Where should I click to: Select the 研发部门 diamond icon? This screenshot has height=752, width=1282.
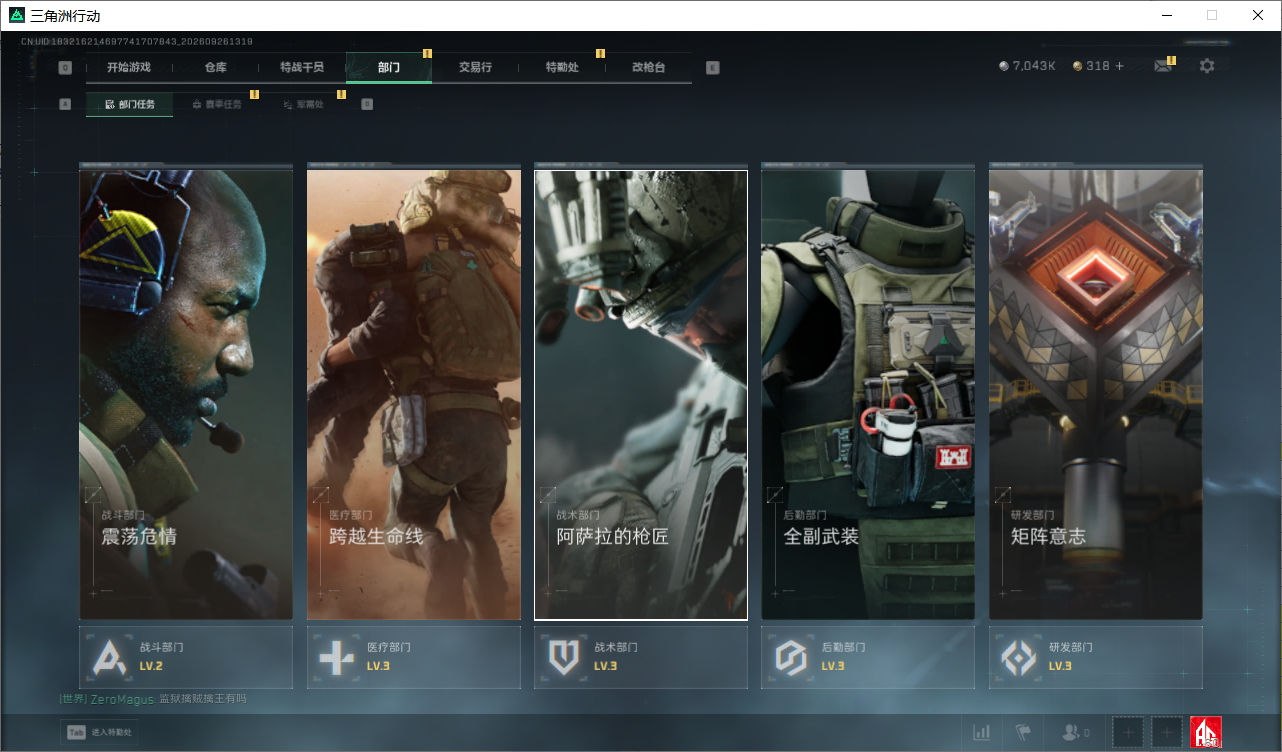point(1019,657)
